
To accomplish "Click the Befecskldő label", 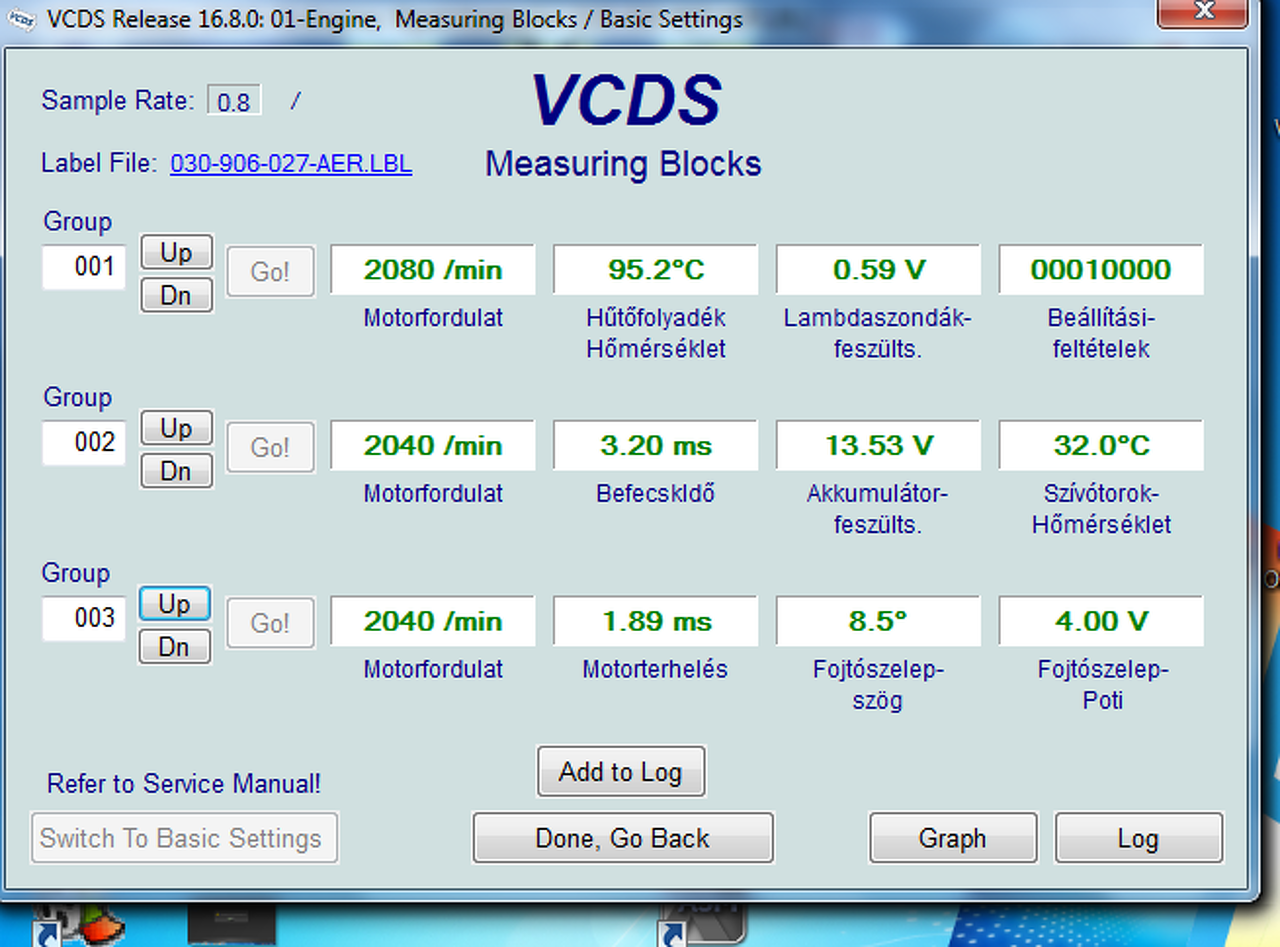I will click(656, 494).
